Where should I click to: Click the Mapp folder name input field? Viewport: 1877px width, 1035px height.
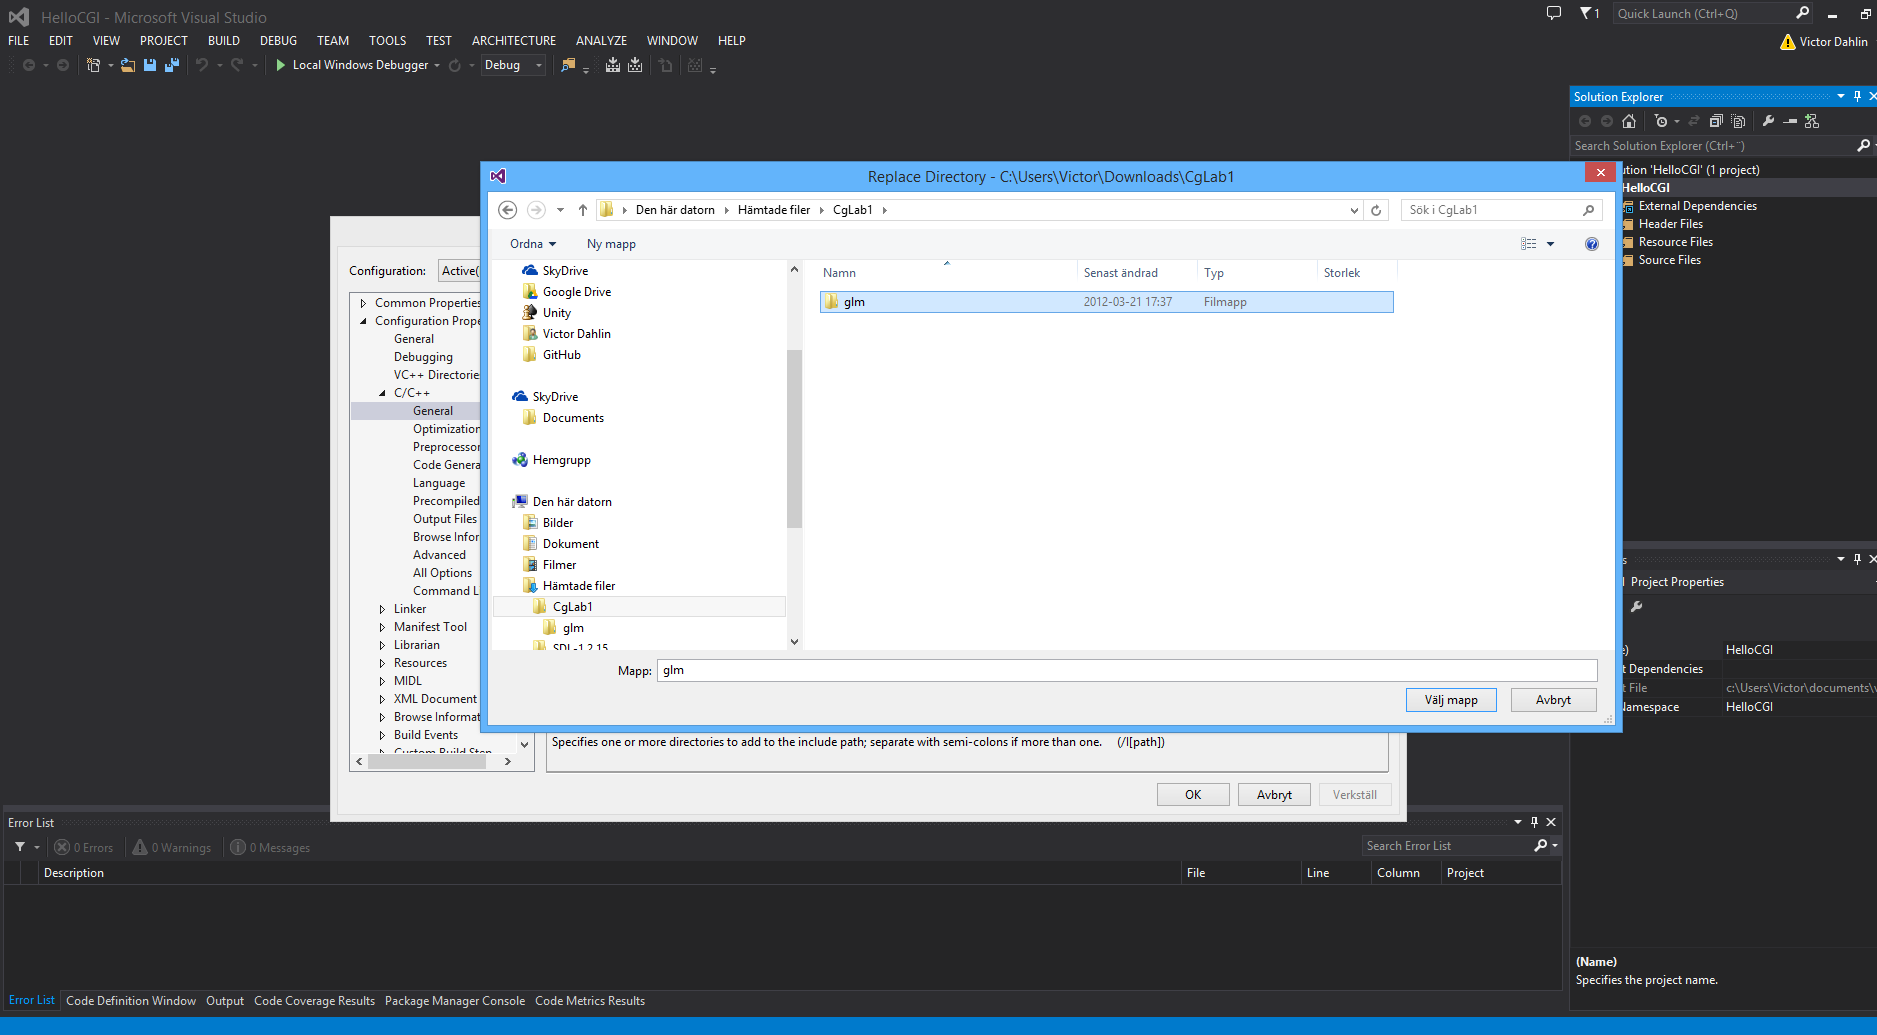click(1127, 671)
